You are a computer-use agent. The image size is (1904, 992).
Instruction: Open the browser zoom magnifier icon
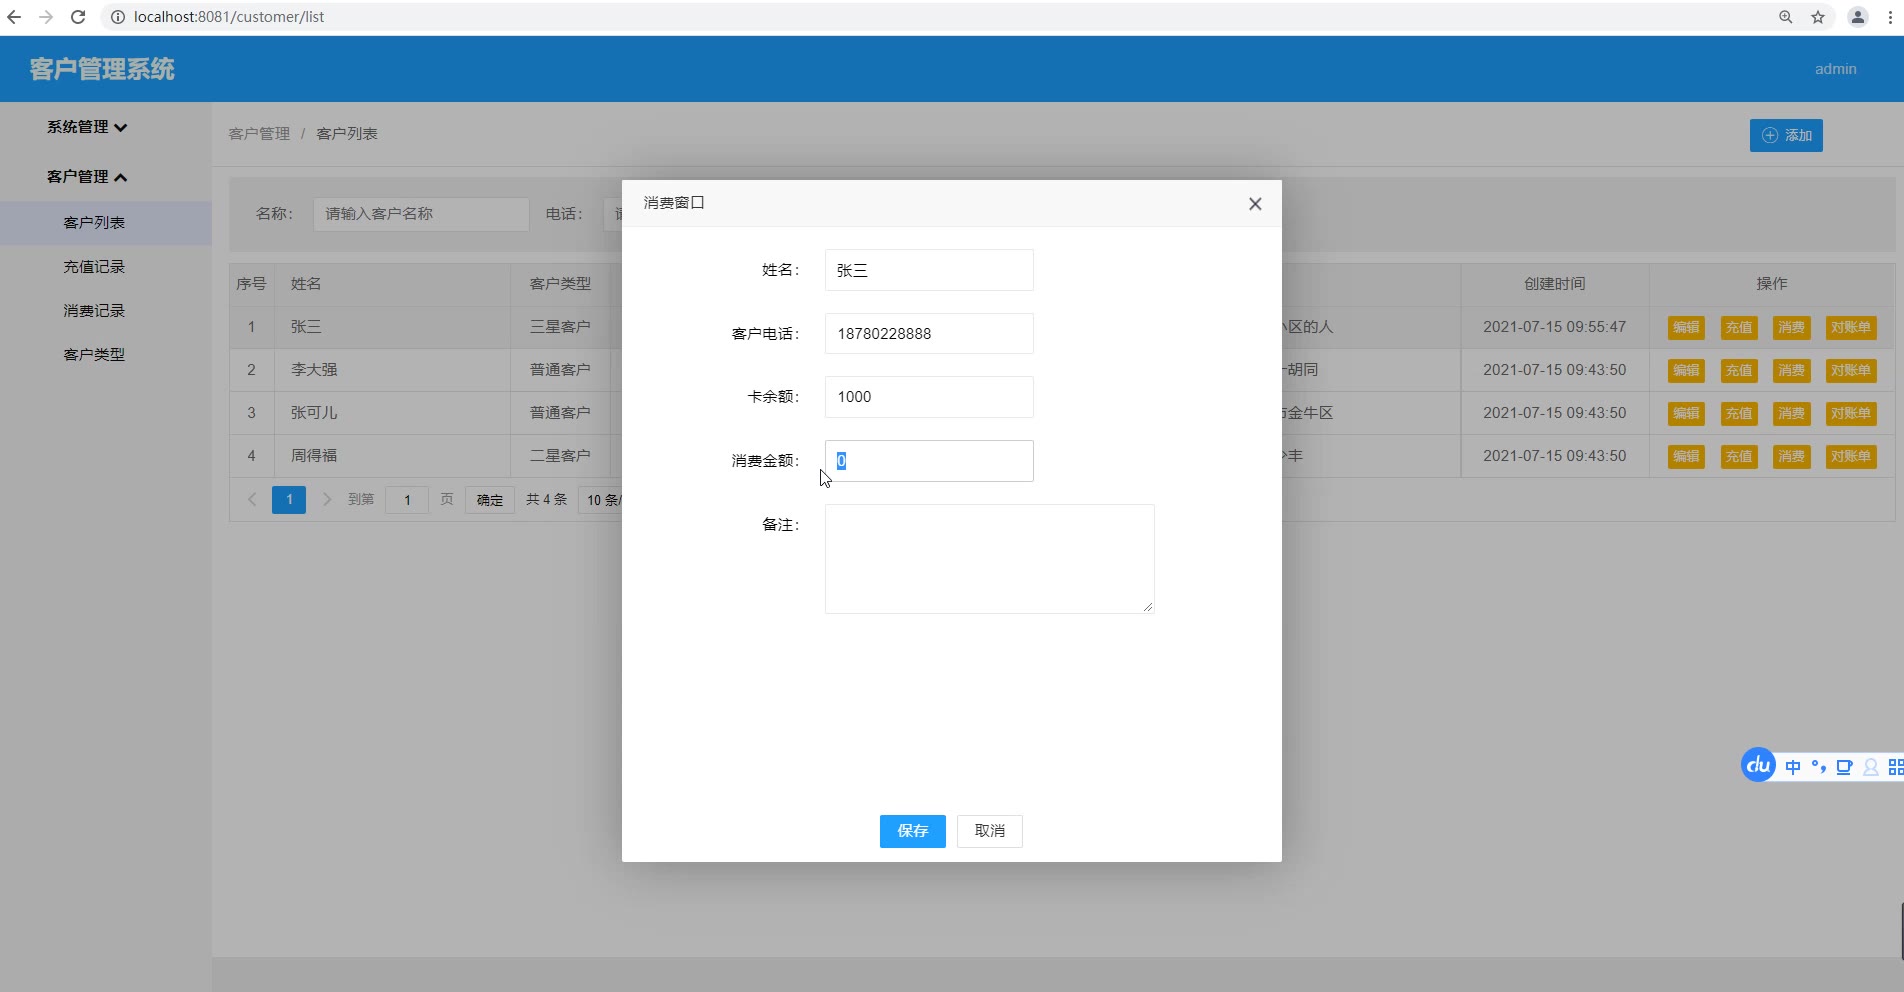click(1786, 17)
